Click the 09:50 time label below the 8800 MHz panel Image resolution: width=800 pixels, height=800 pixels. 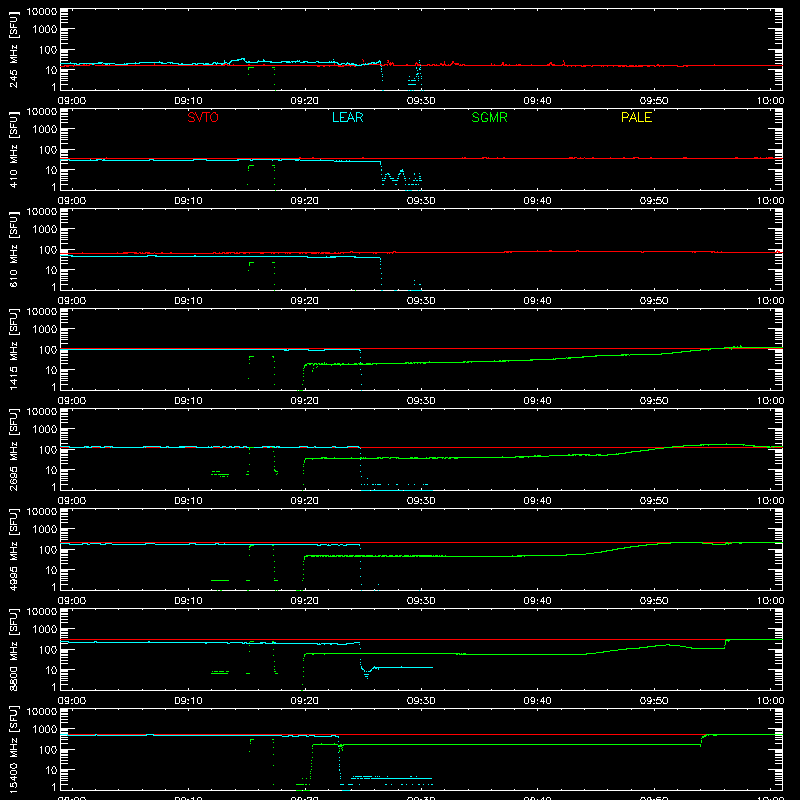coord(654,701)
